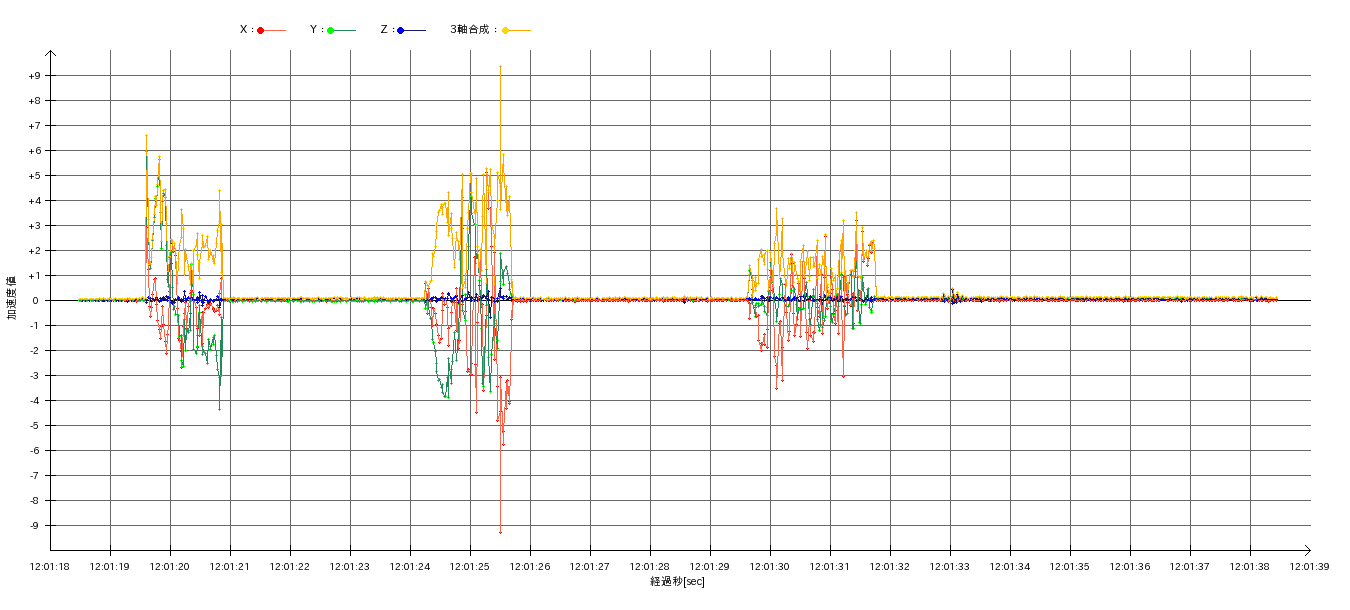
Task: Click the red X legend marker
Action: click(x=261, y=30)
